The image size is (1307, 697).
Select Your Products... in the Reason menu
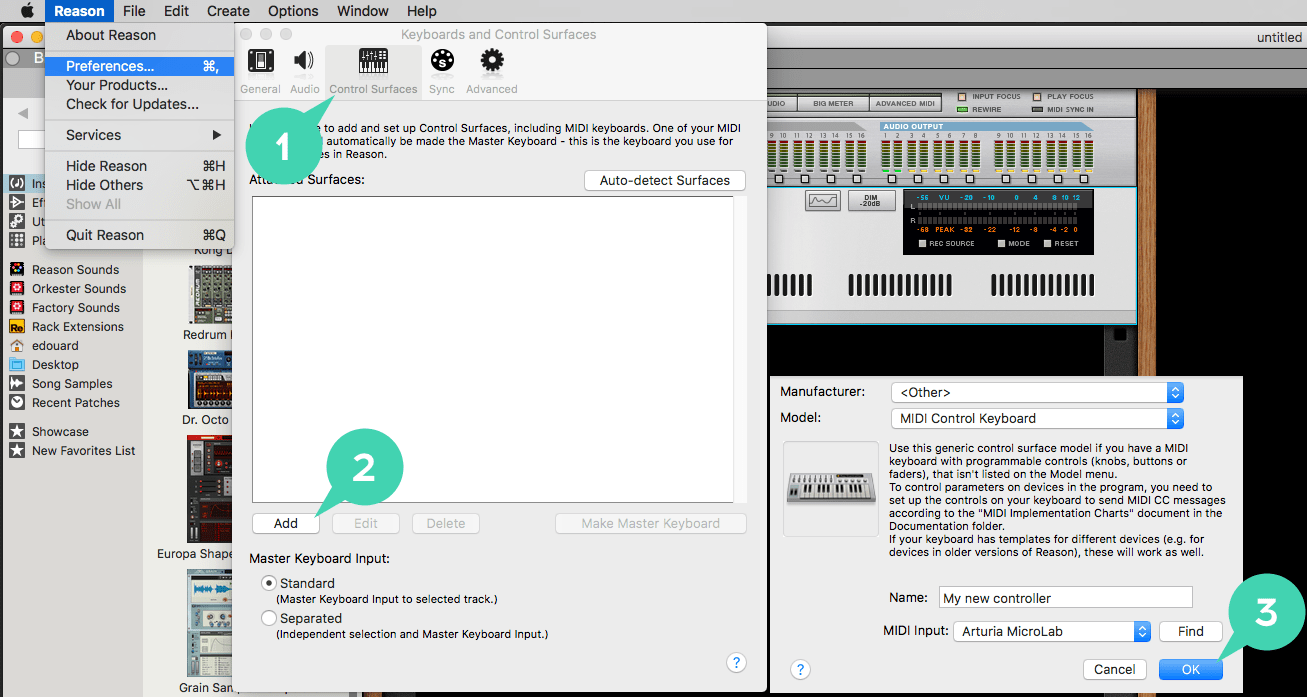pyautogui.click(x=140, y=85)
